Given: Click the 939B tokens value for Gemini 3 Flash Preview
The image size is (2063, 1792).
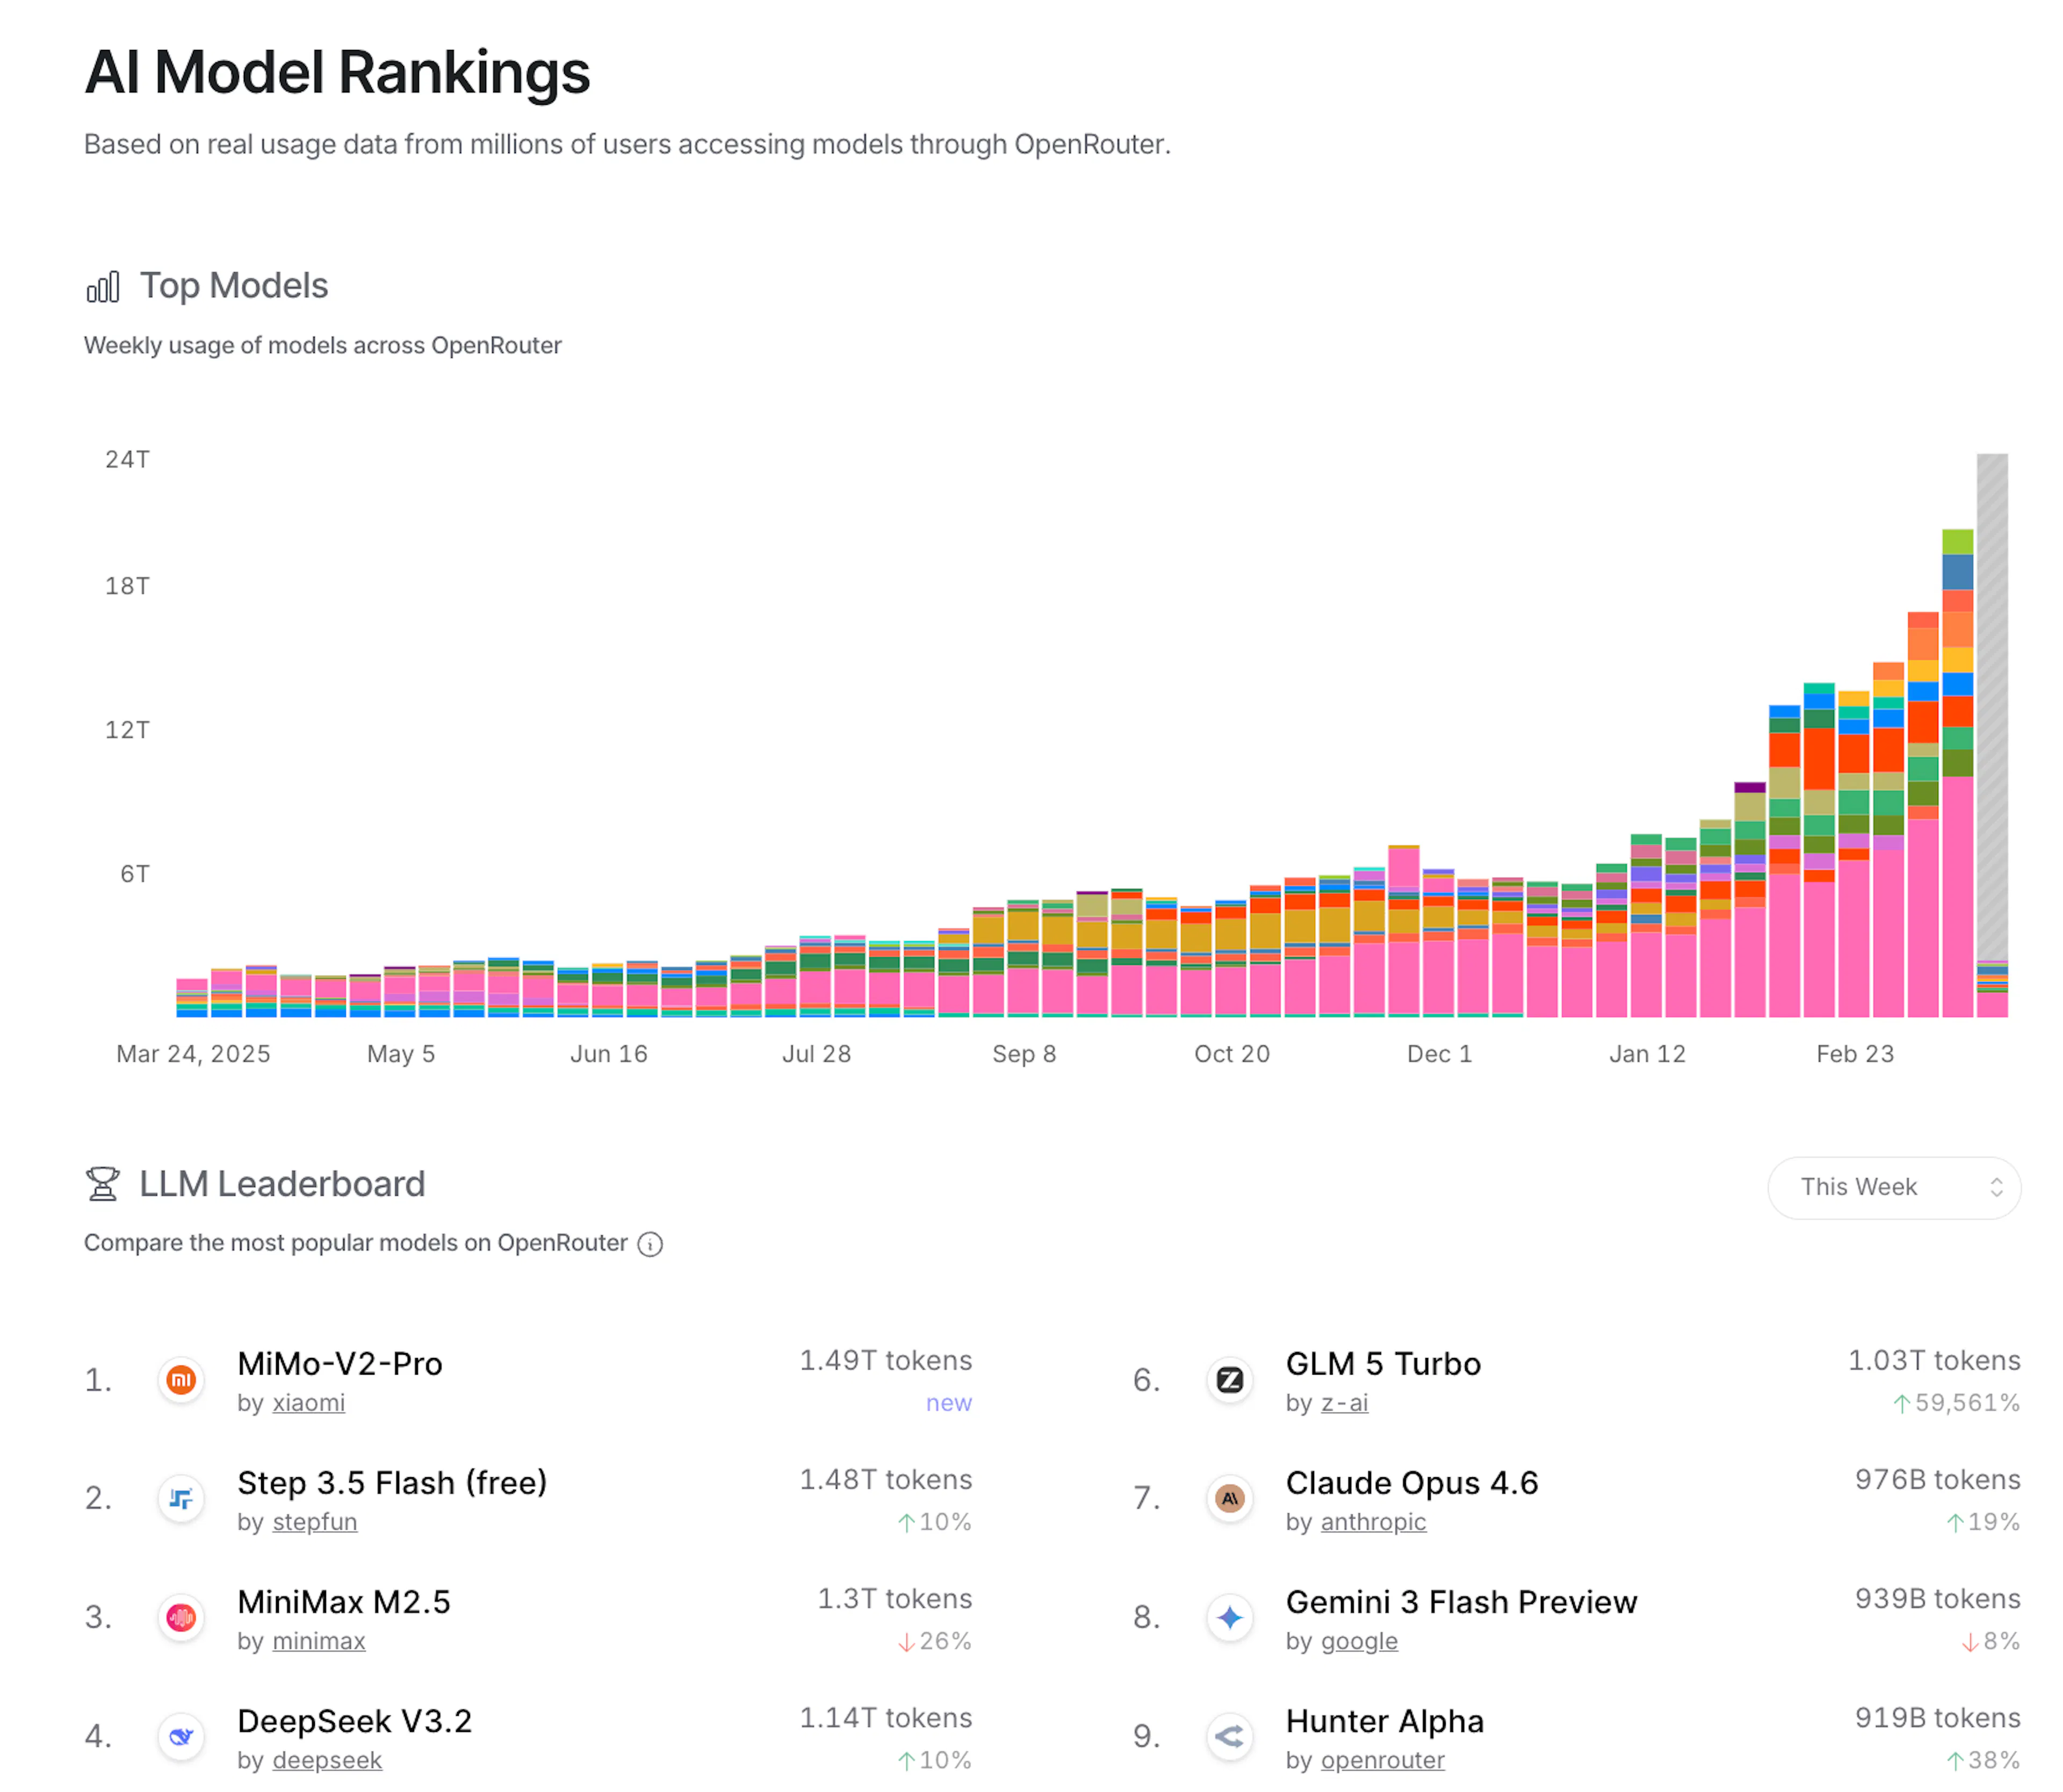Looking at the screenshot, I should click(x=1938, y=1599).
